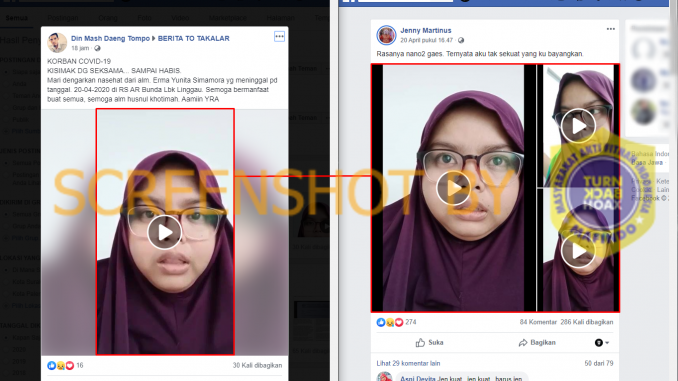
Task: Open the BERITA TO TAKALAR group link
Action: (x=193, y=38)
